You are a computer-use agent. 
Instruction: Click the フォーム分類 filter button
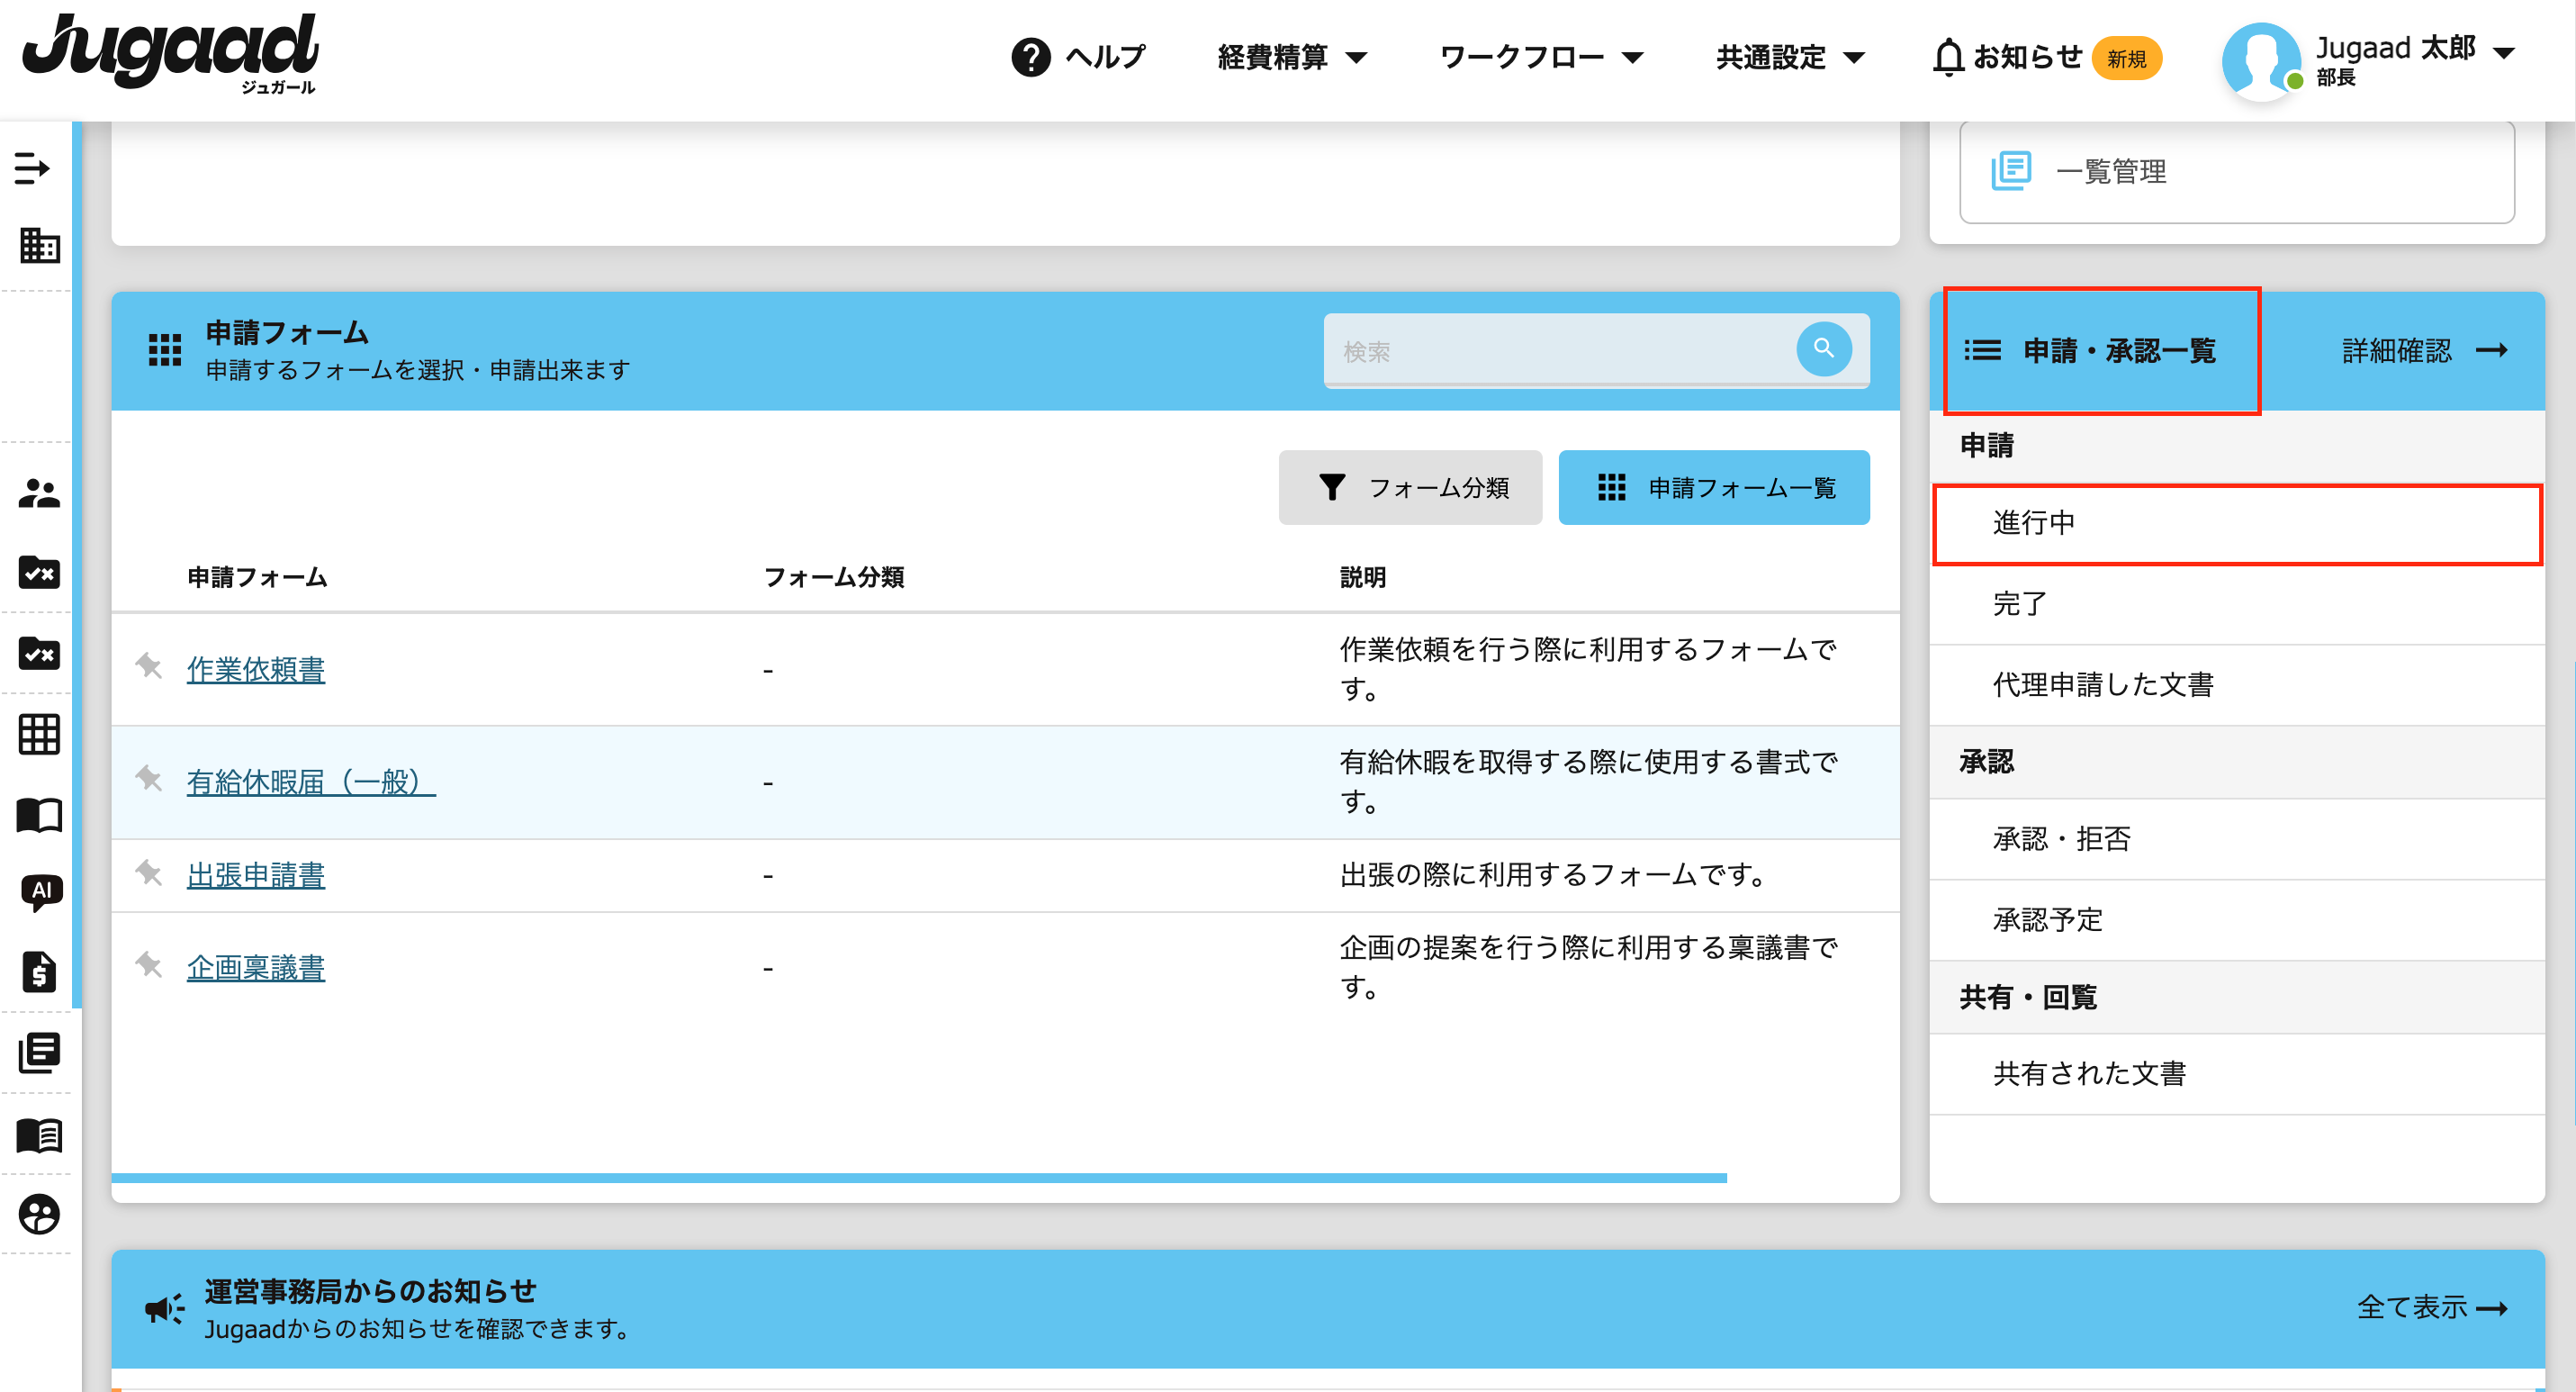point(1410,488)
